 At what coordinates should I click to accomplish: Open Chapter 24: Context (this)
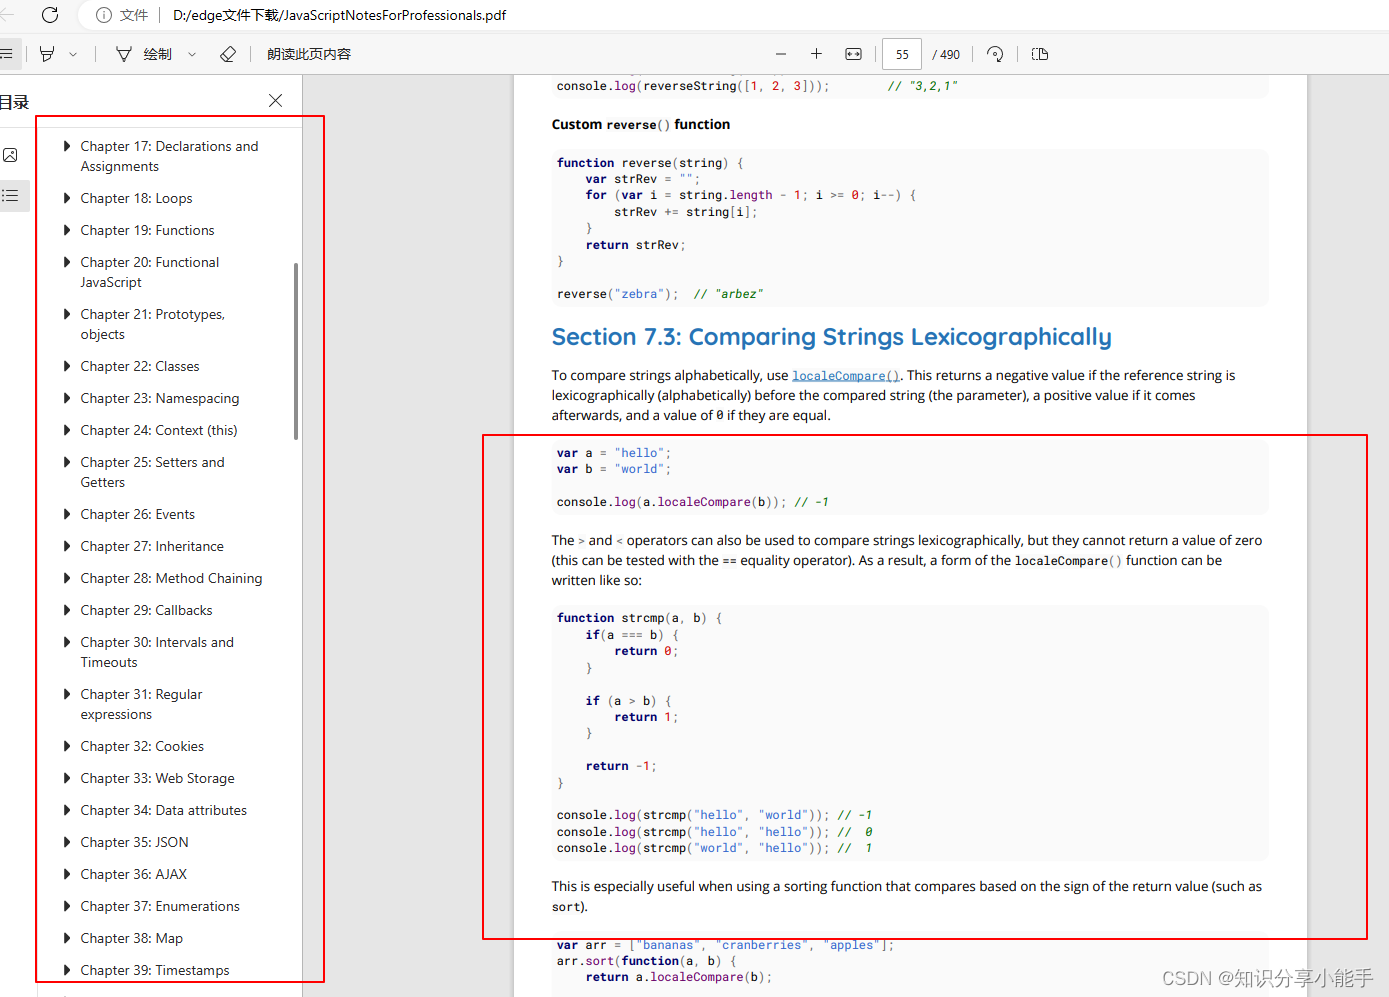(159, 430)
